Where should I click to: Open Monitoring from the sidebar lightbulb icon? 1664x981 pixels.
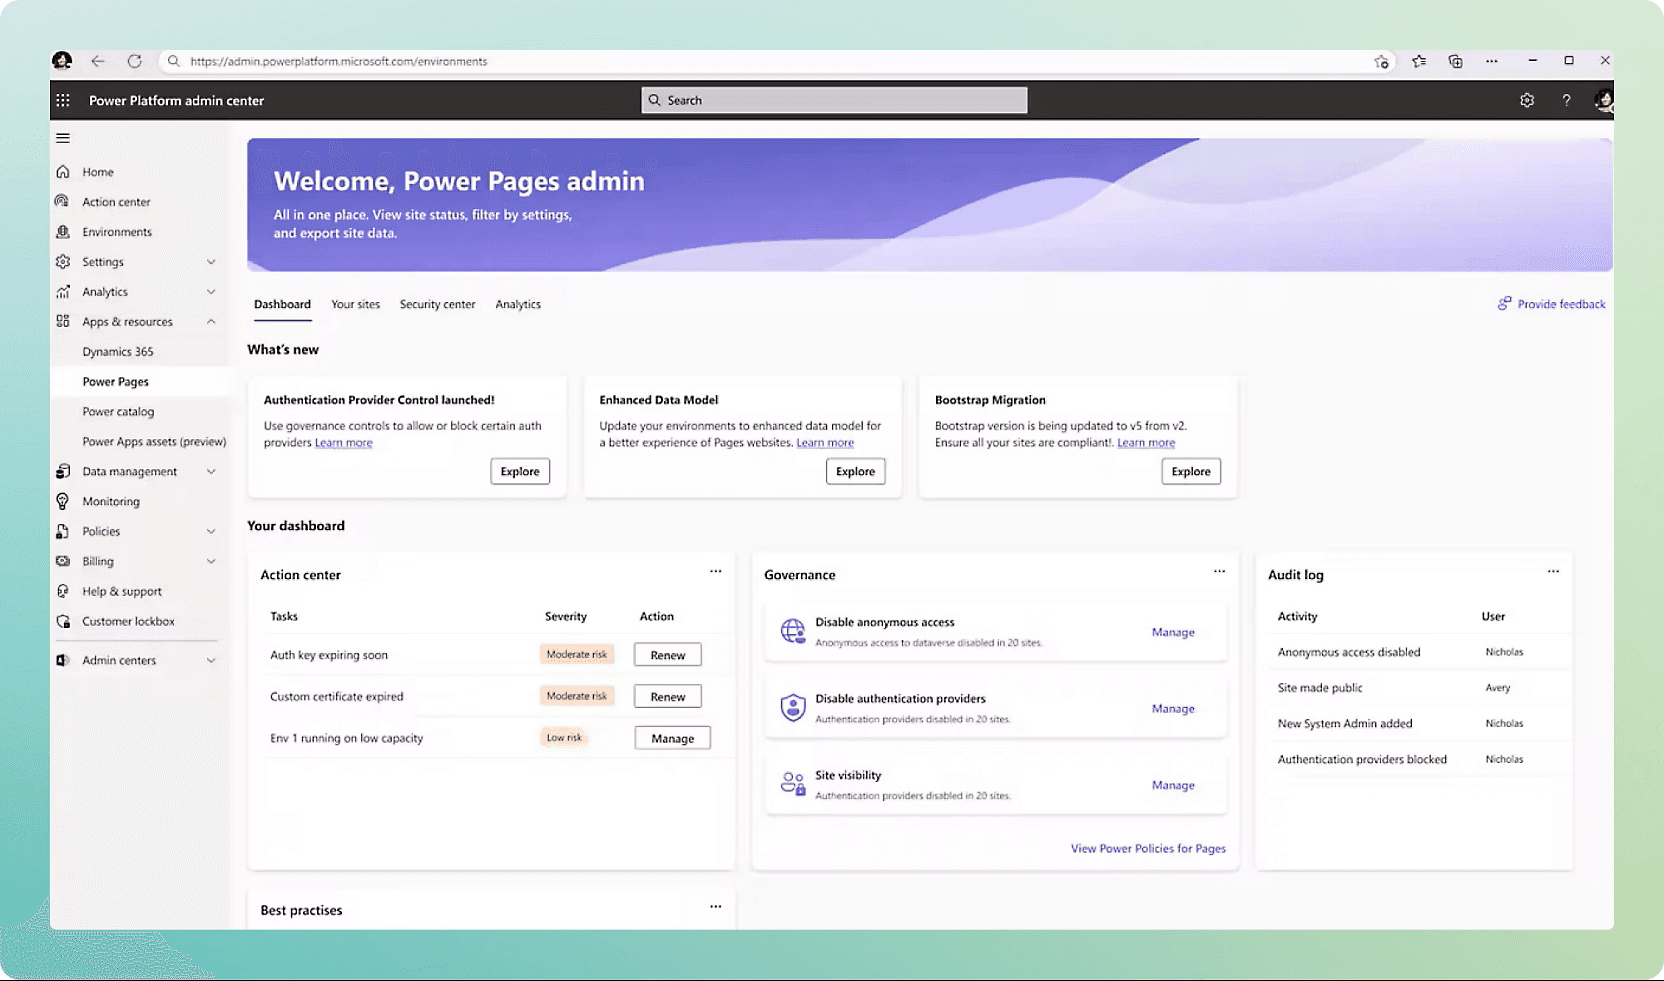[63, 501]
